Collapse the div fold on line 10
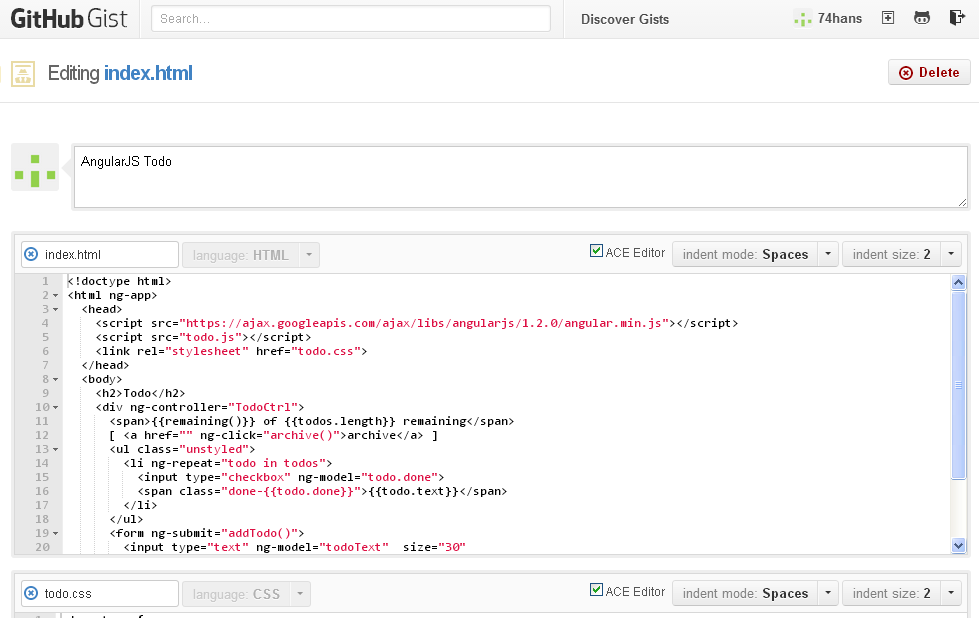979x618 pixels. [x=56, y=408]
